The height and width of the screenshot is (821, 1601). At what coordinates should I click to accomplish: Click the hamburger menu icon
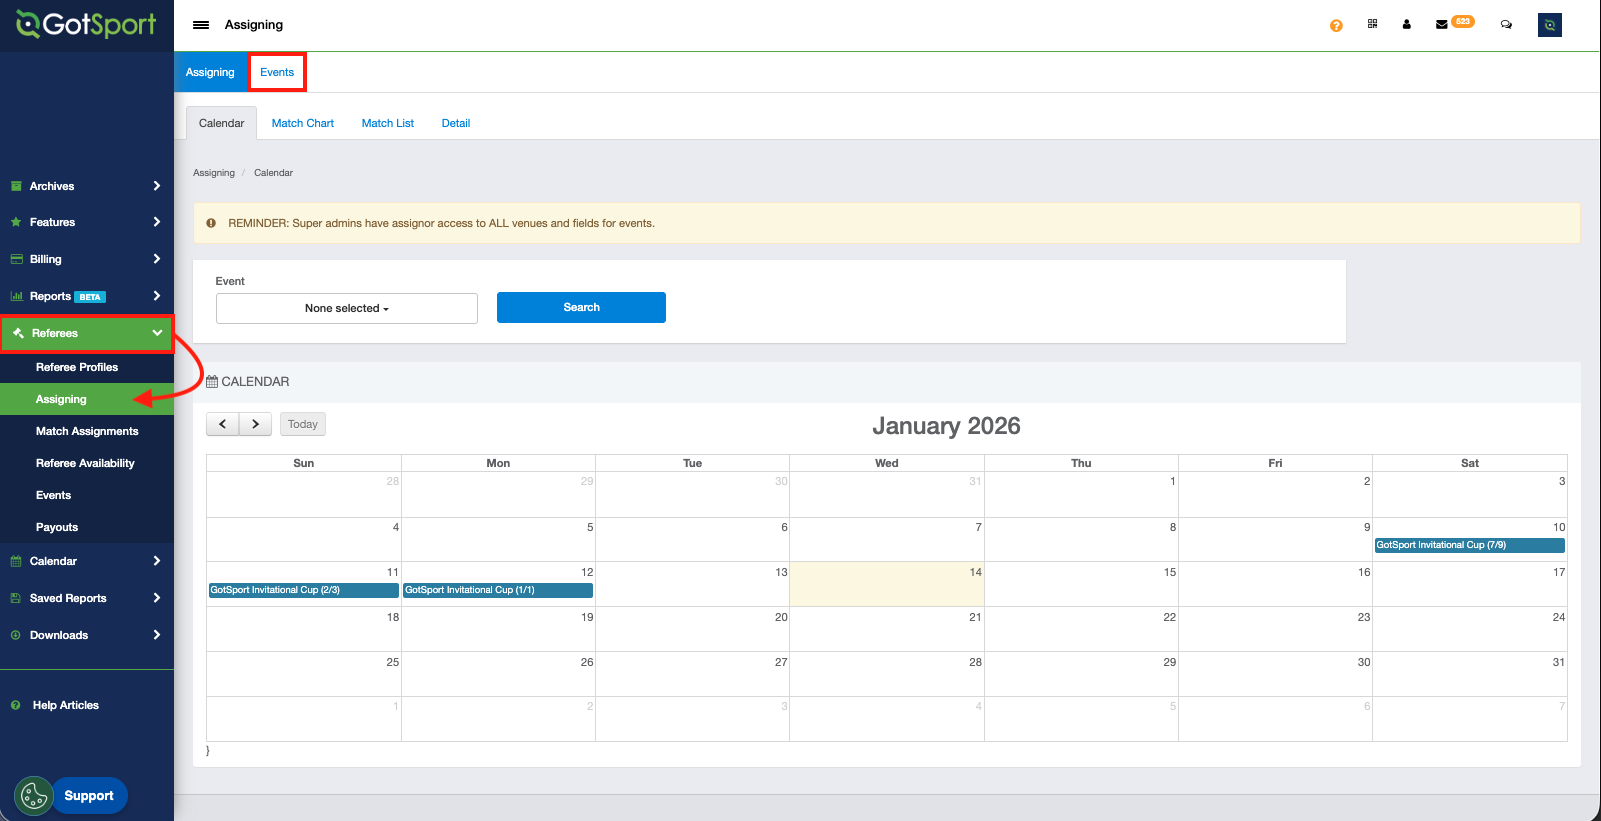point(201,25)
